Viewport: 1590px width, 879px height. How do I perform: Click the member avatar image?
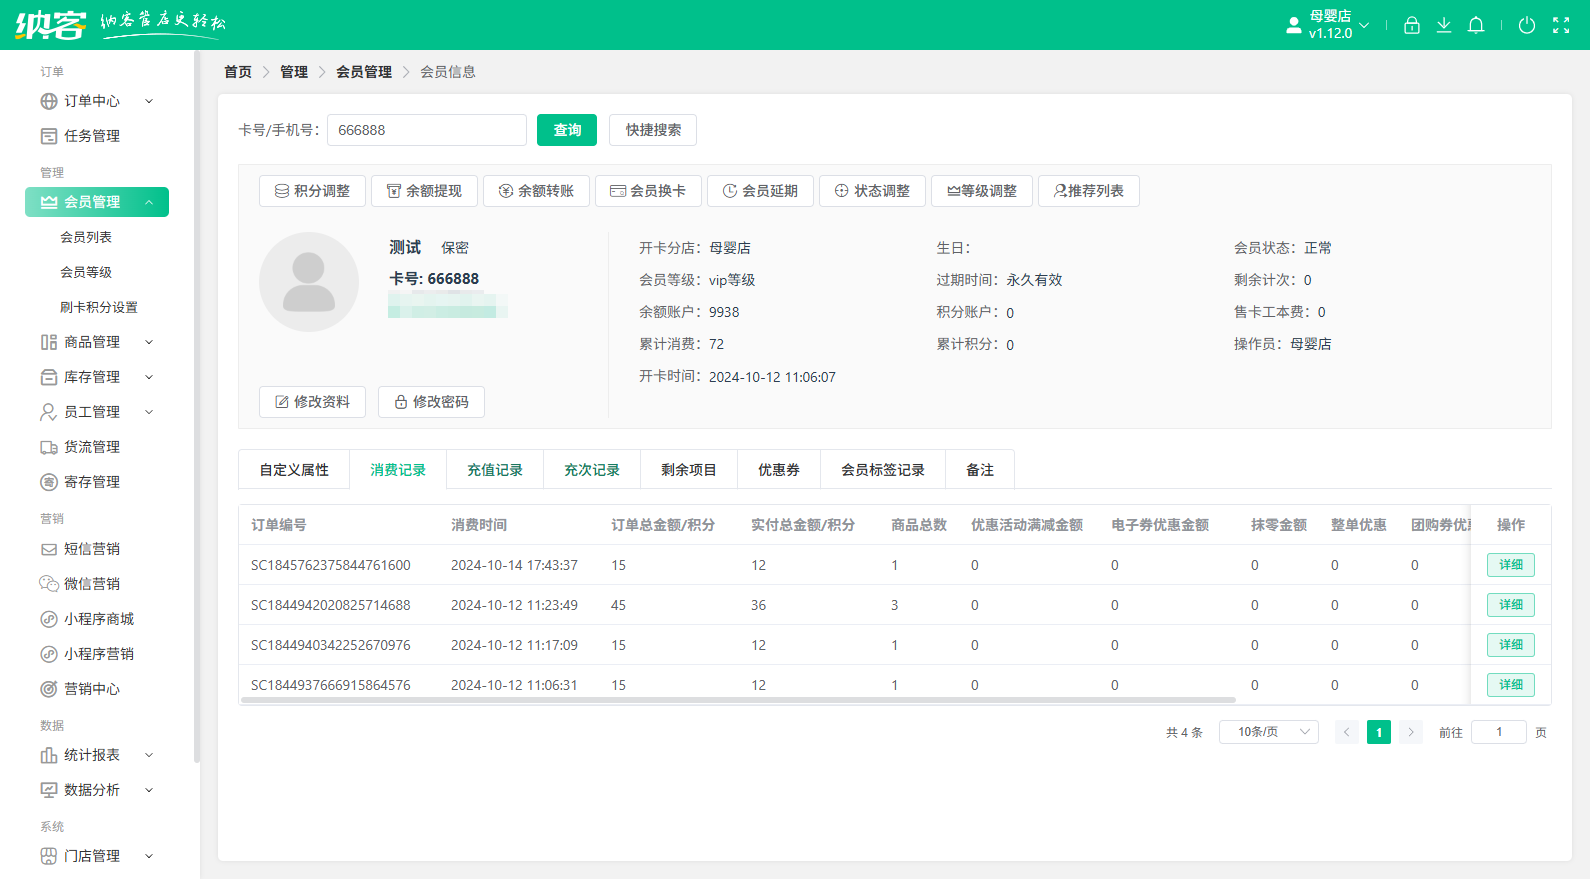click(x=309, y=282)
